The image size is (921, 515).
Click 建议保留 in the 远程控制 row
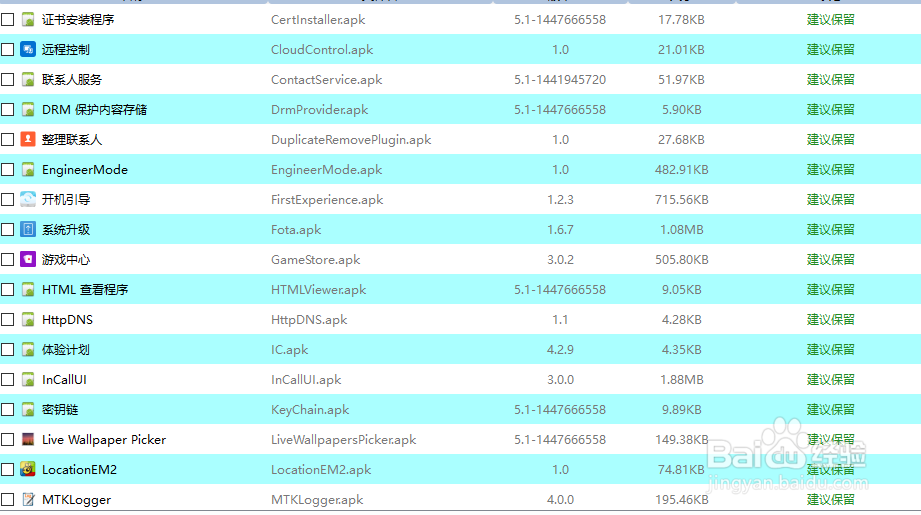point(831,49)
